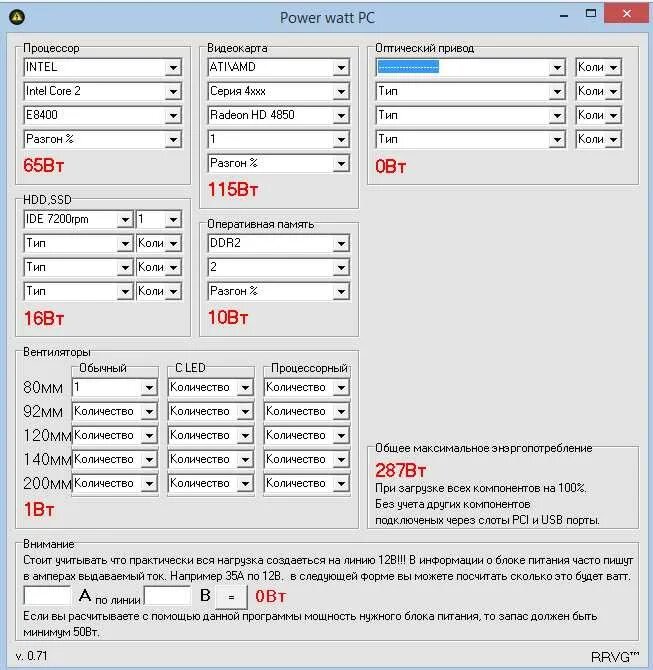Viewport: 653px width, 670px height.
Task: Click the voltage input field before В
Action: [x=168, y=596]
